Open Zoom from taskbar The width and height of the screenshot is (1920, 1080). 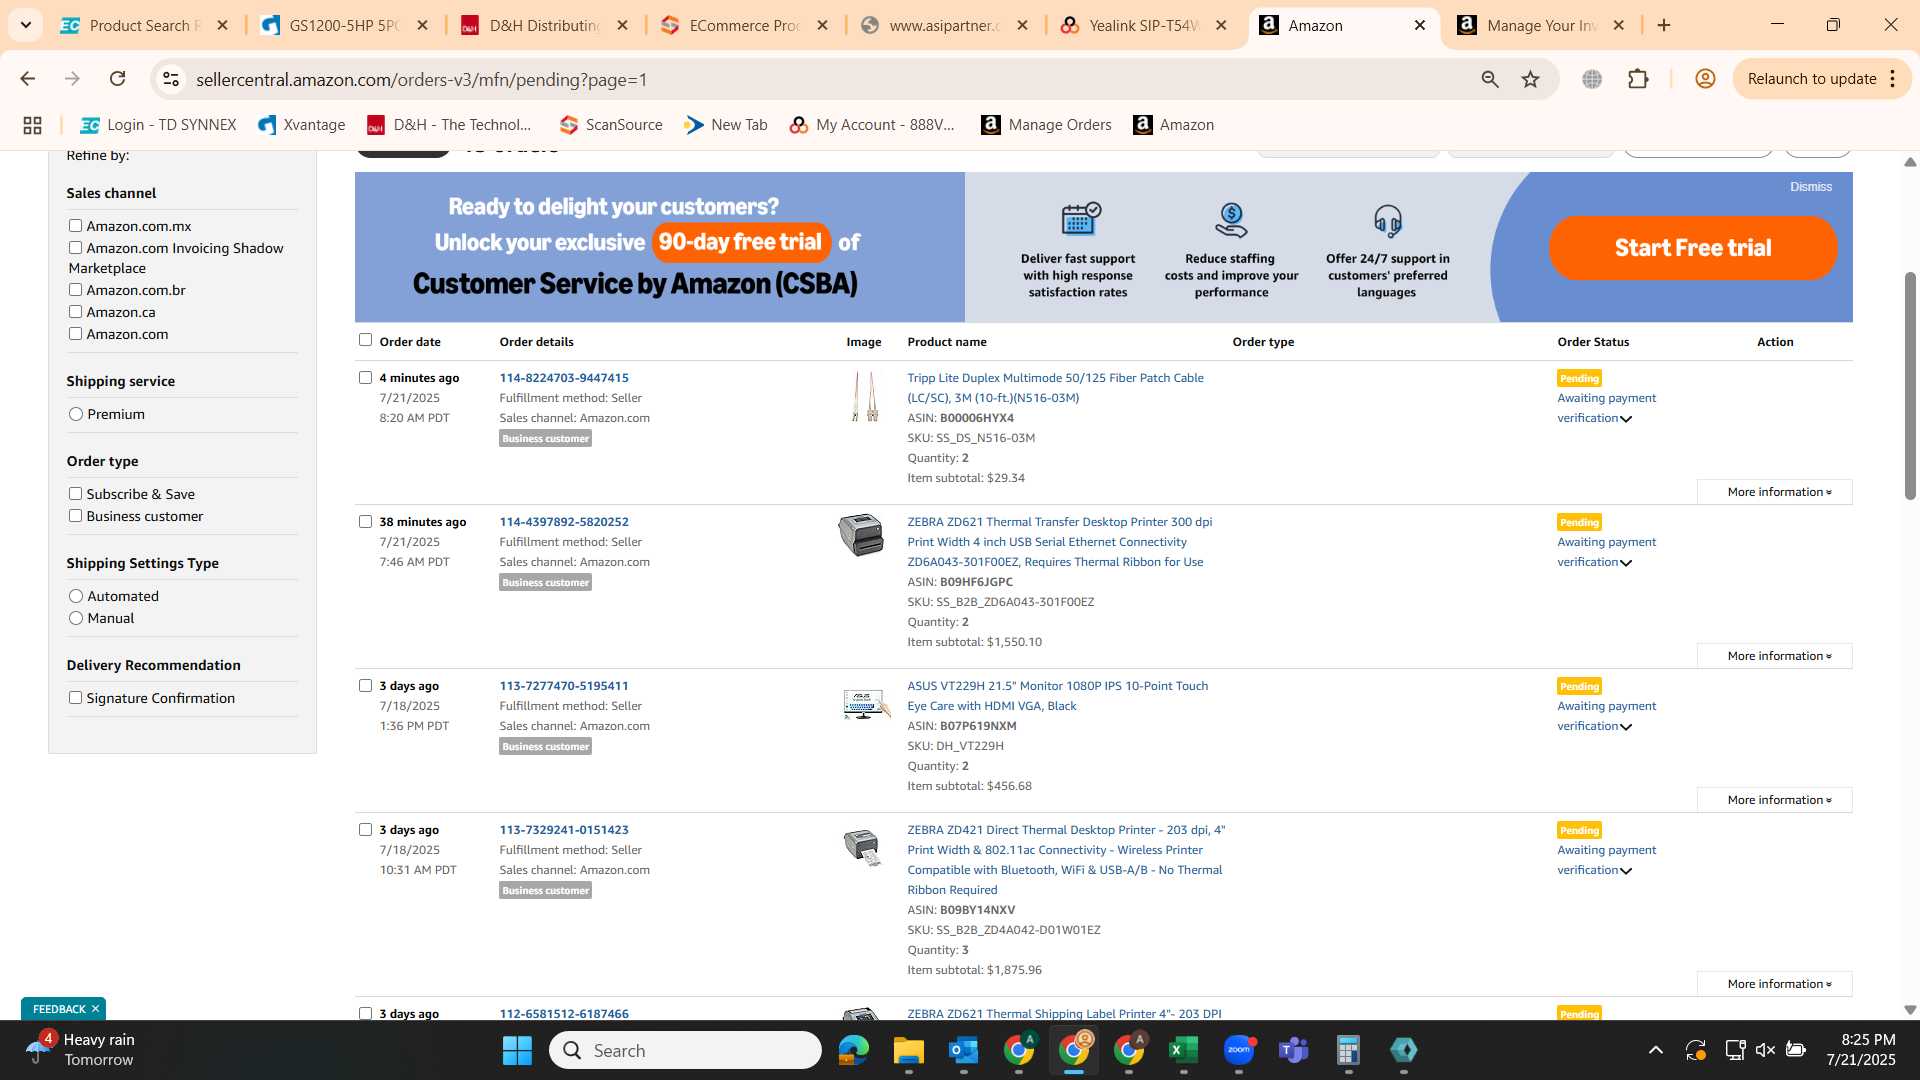point(1238,1050)
